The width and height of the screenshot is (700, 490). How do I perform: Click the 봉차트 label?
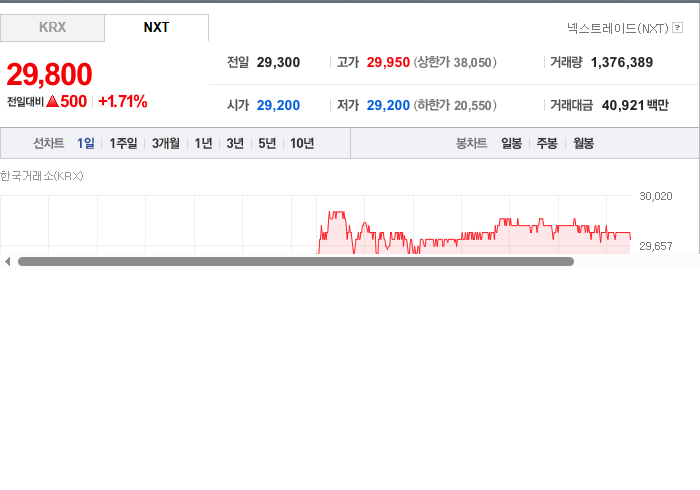coord(471,143)
